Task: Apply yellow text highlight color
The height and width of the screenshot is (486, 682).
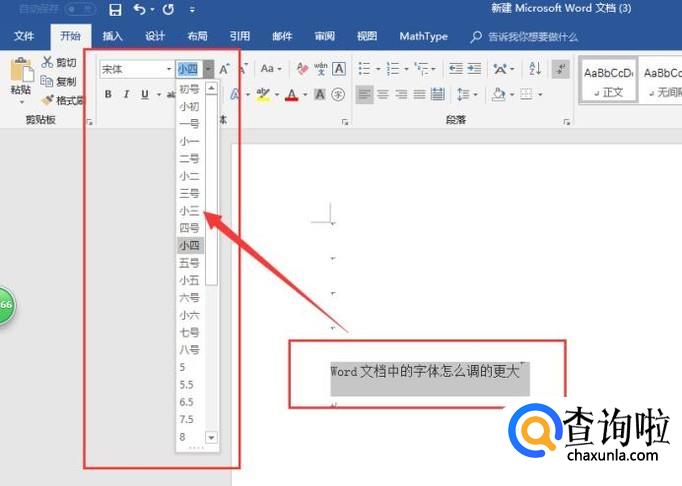Action: (x=263, y=94)
